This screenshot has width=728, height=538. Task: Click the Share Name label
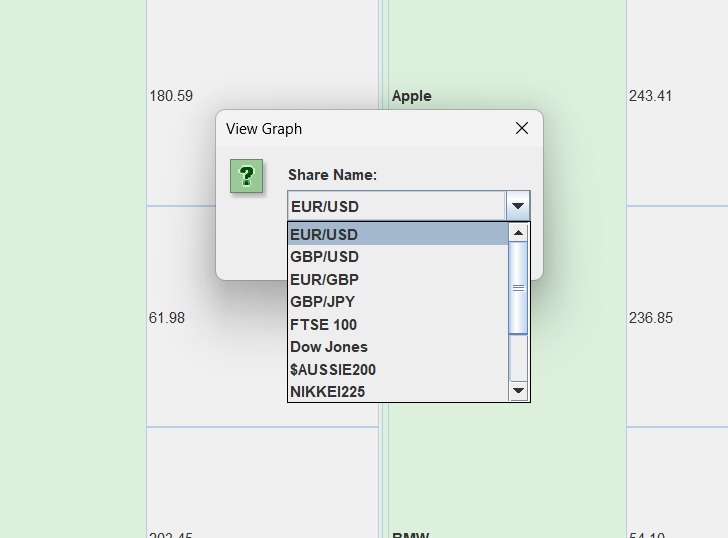point(332,175)
